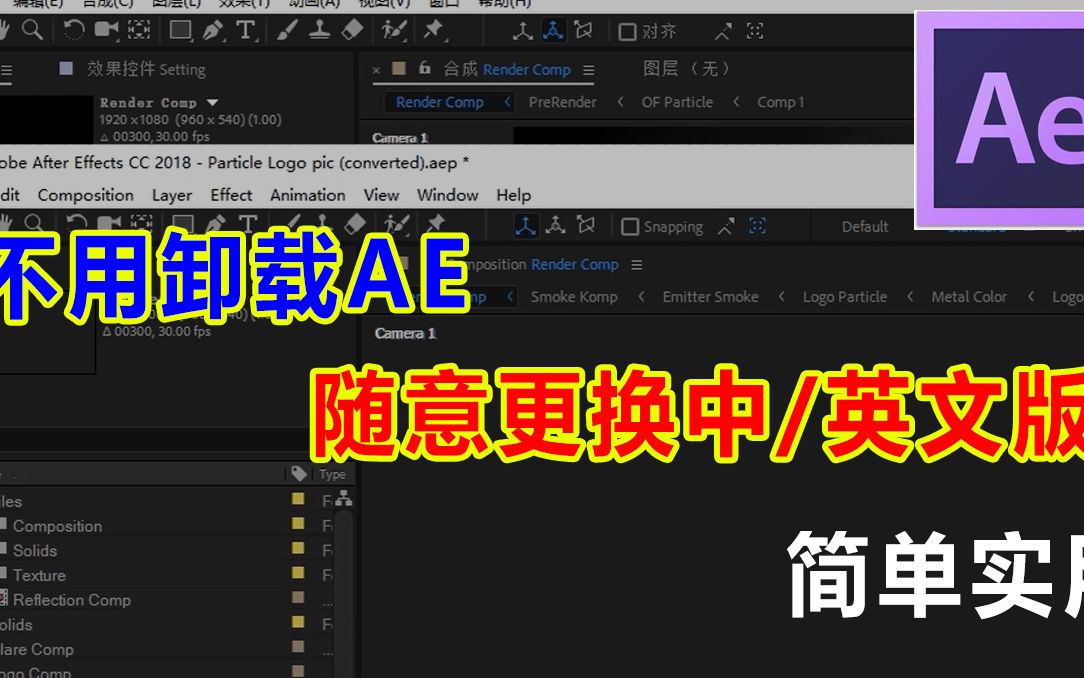Select the Rectangle tool in the English toolbar
The width and height of the screenshot is (1084, 678).
183,225
